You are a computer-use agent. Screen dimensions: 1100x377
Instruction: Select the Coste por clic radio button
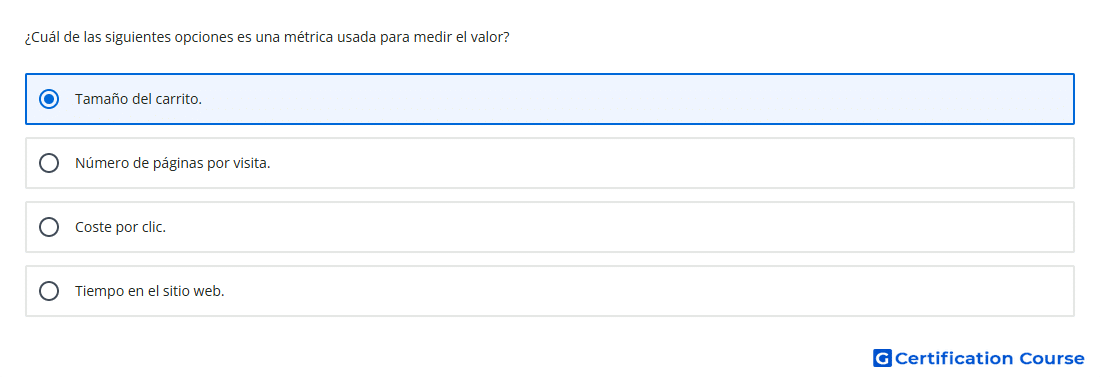49,227
